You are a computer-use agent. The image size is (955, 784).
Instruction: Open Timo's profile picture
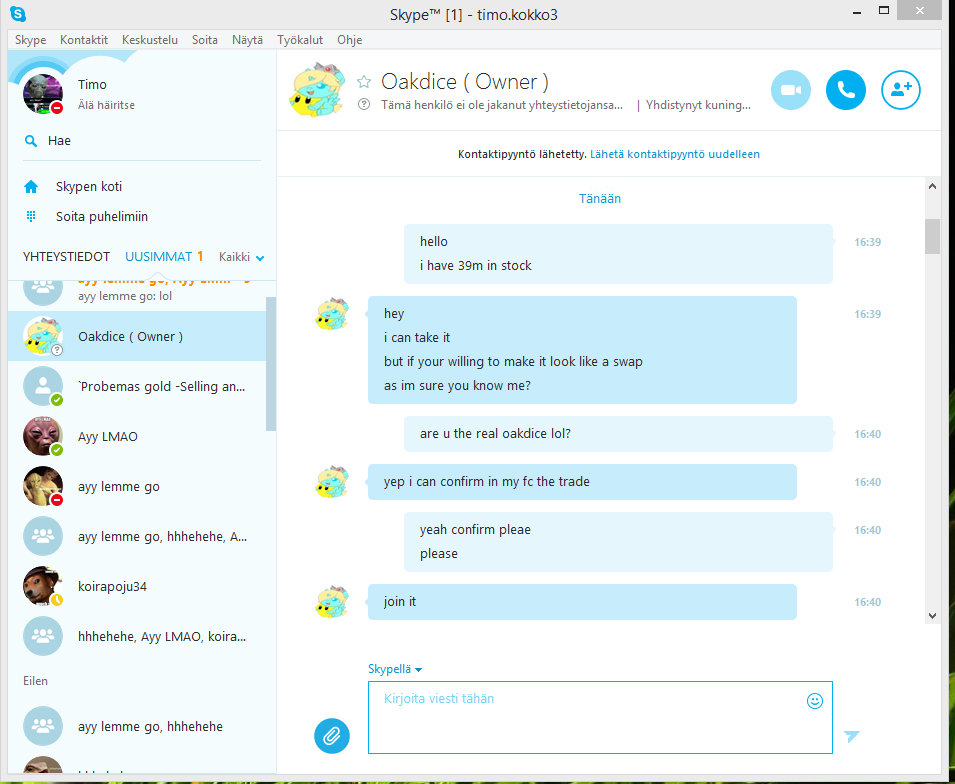[x=42, y=94]
